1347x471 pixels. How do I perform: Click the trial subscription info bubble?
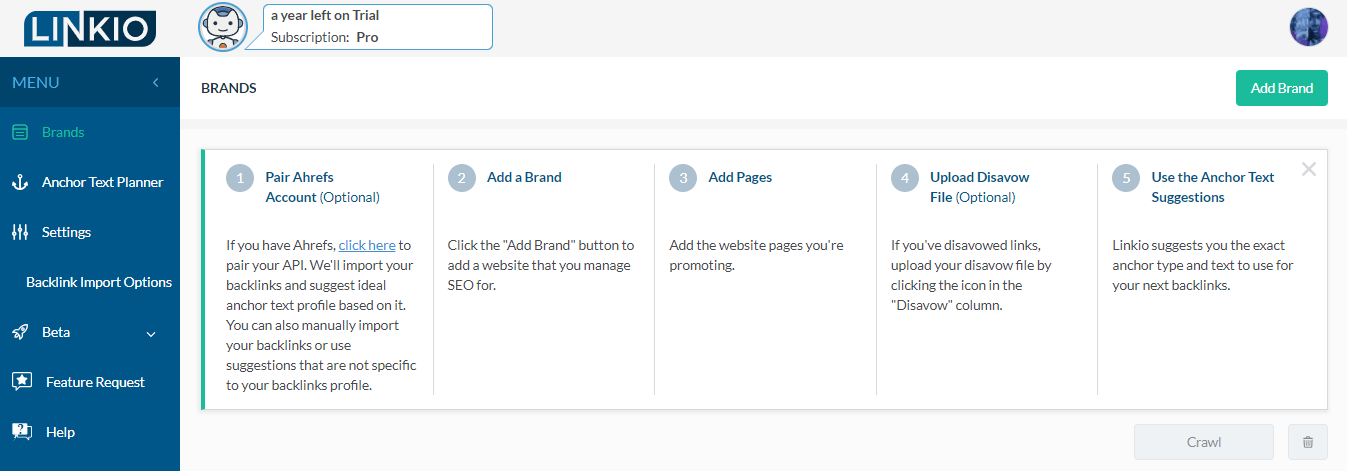tap(378, 27)
